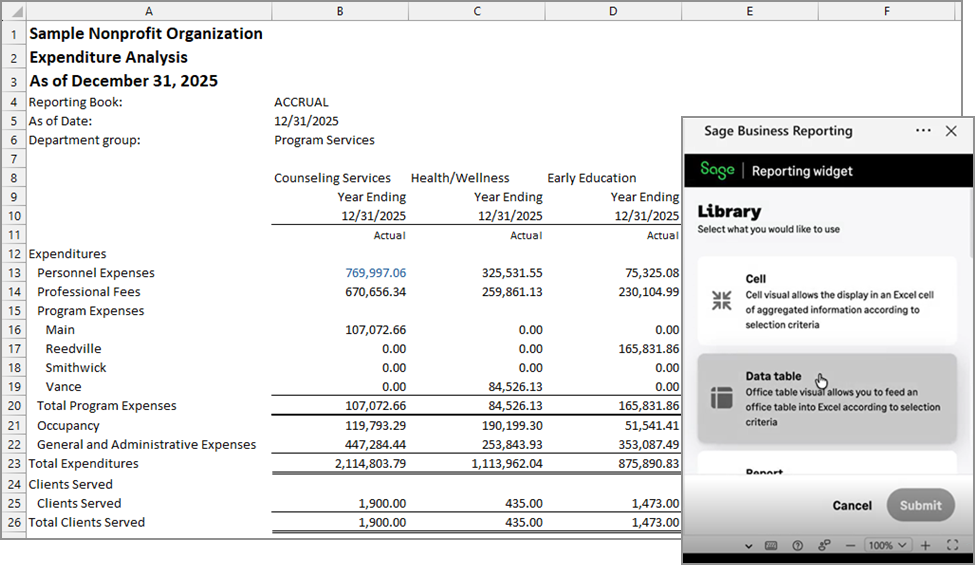The width and height of the screenshot is (975, 565).
Task: Click the widget pane vertical scrollbar
Action: [x=971, y=224]
